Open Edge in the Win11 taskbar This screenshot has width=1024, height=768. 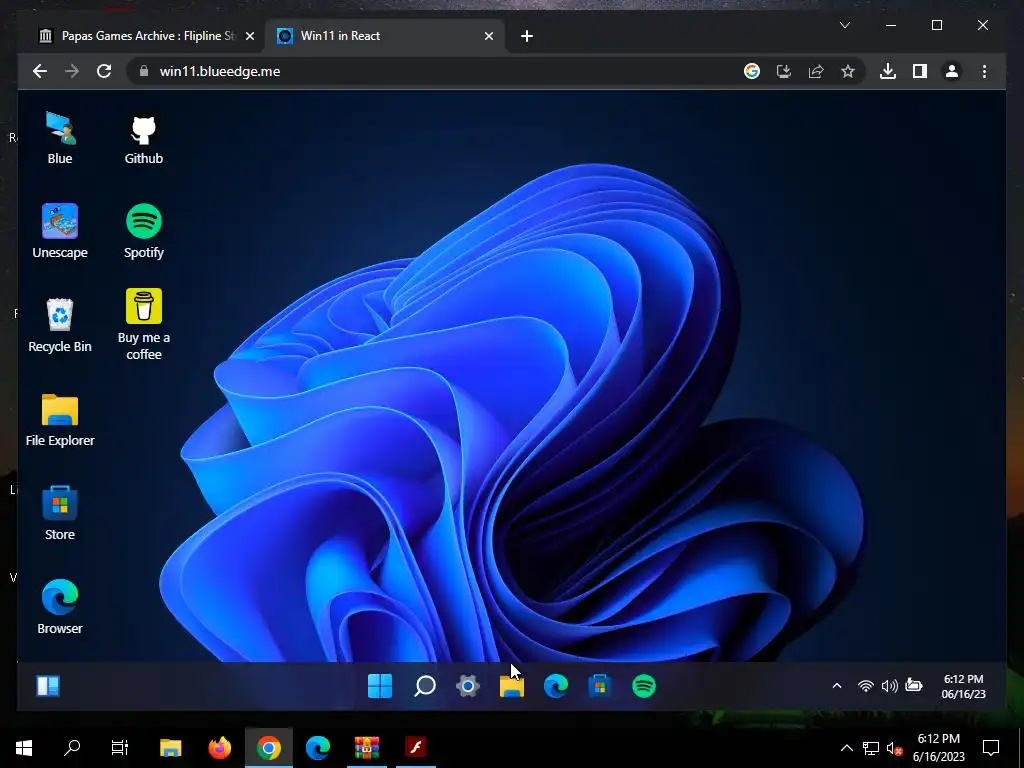click(x=556, y=686)
